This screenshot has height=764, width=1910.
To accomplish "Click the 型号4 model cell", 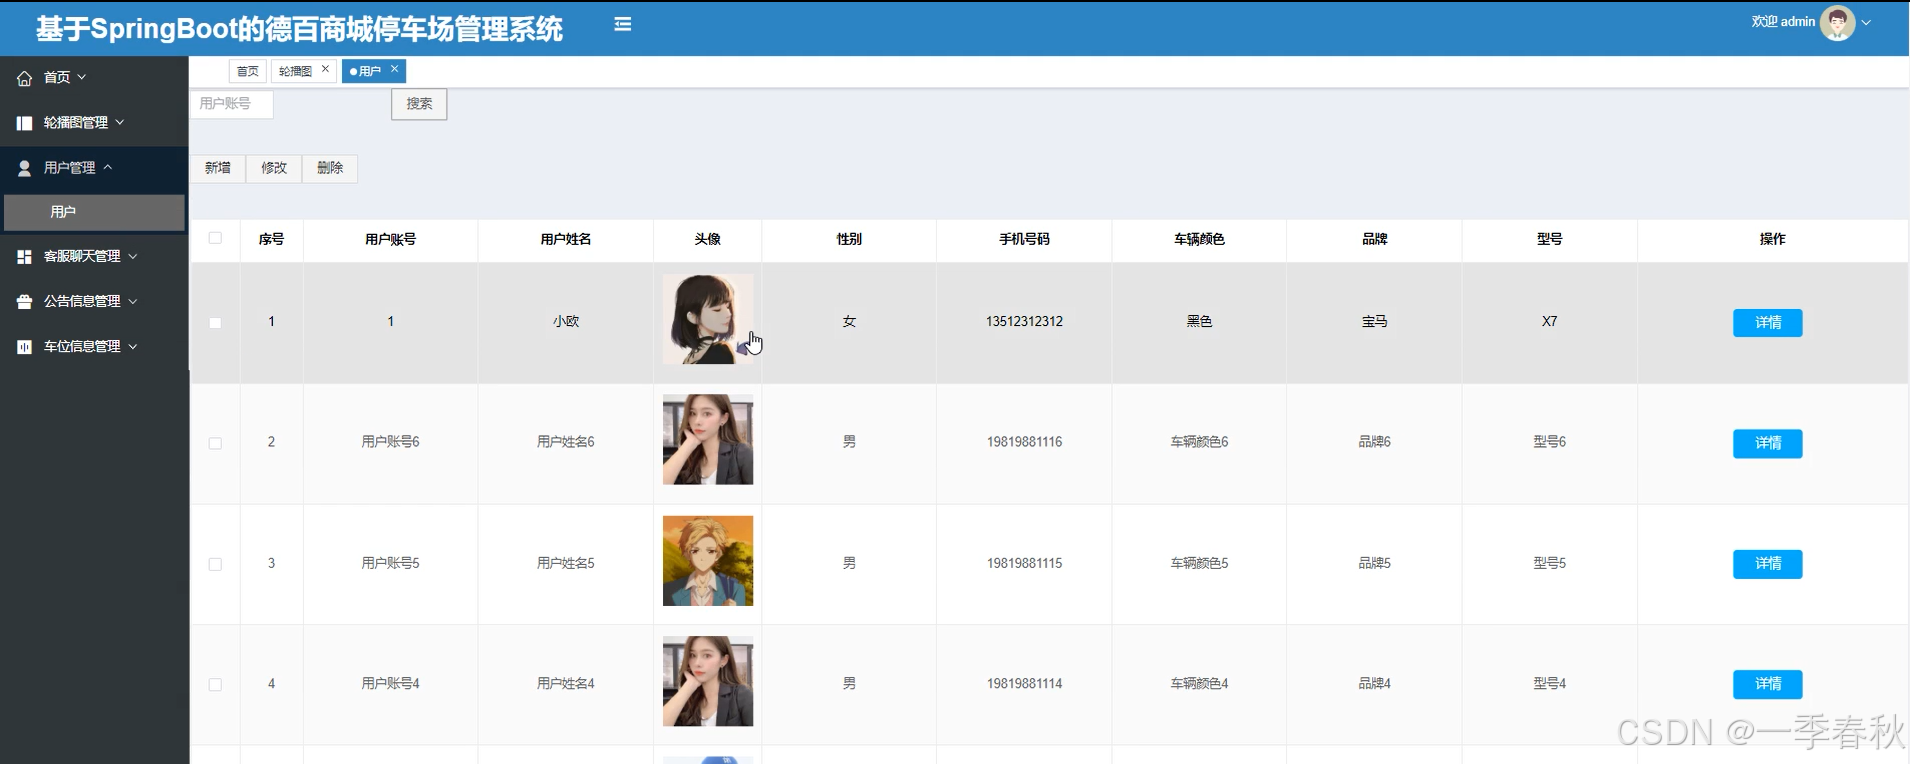I will [x=1549, y=684].
